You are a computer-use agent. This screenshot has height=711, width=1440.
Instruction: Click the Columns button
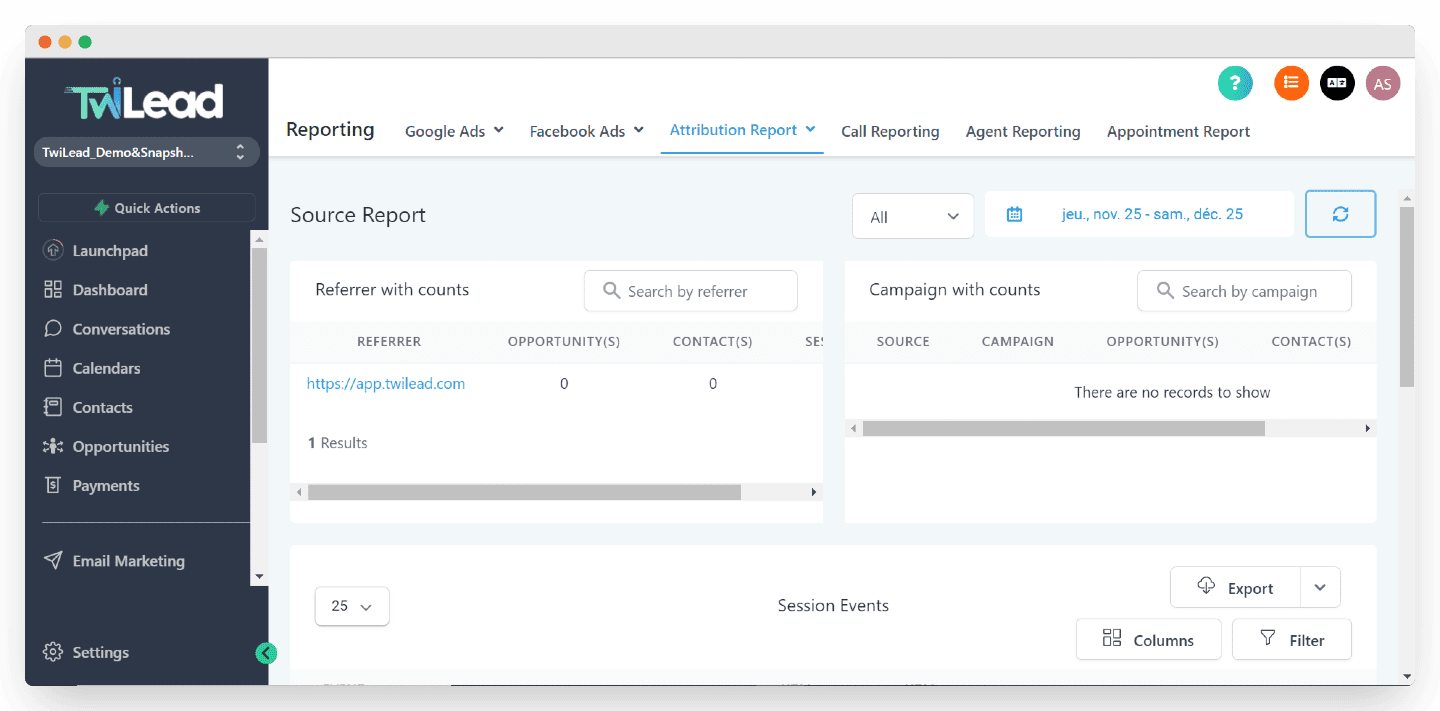coord(1149,639)
